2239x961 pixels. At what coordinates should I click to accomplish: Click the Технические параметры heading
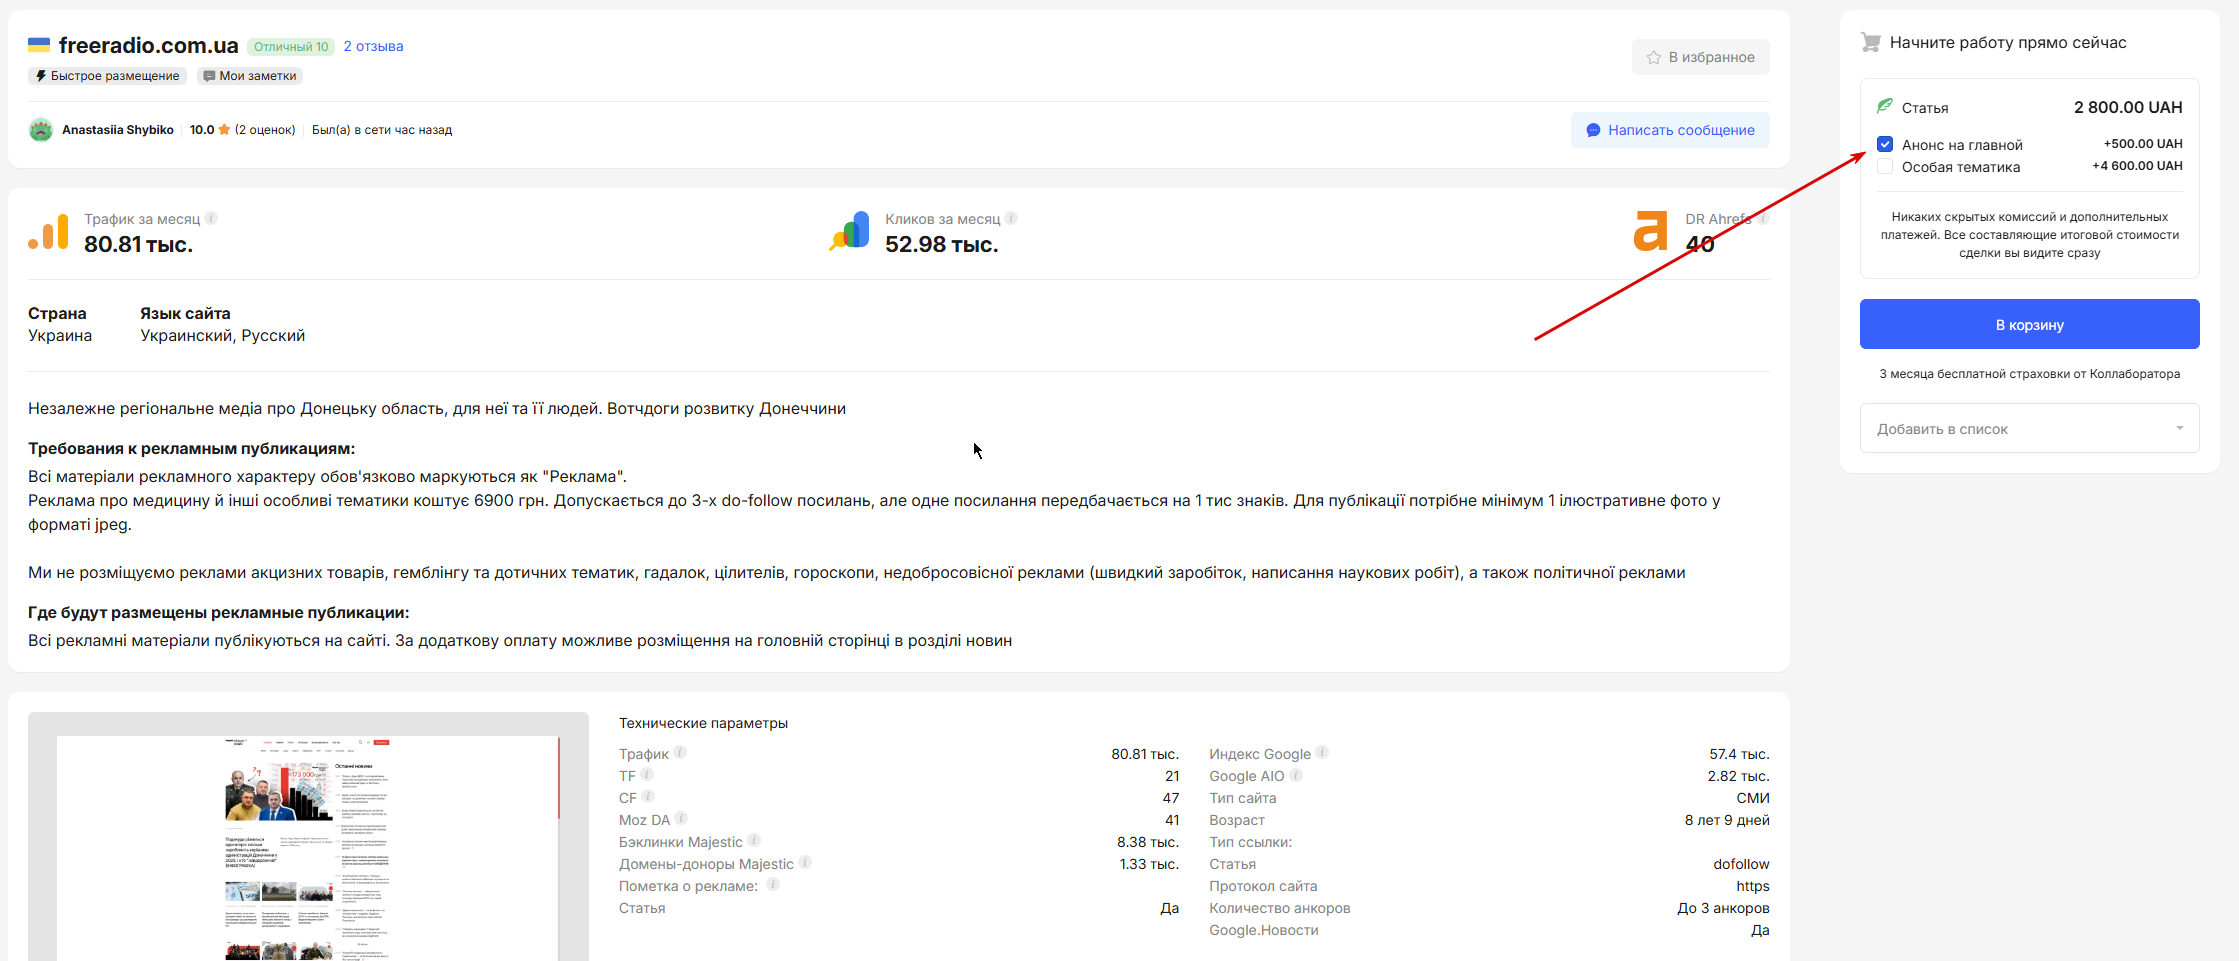click(x=703, y=723)
